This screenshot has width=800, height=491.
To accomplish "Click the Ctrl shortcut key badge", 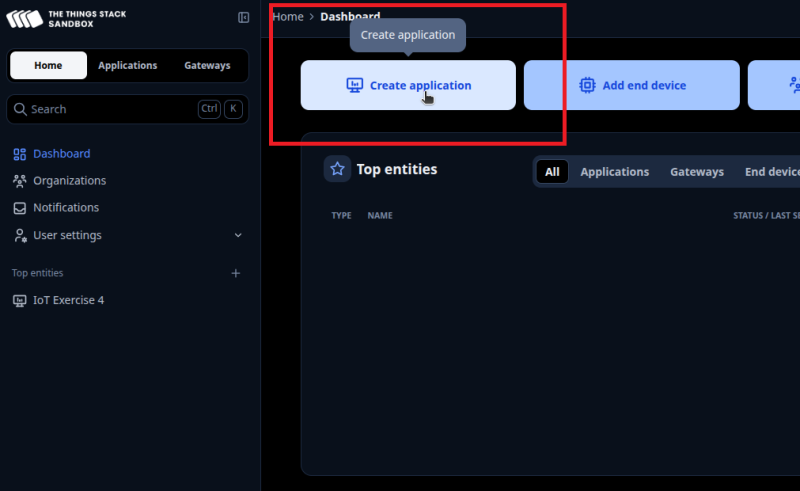I will 209,109.
